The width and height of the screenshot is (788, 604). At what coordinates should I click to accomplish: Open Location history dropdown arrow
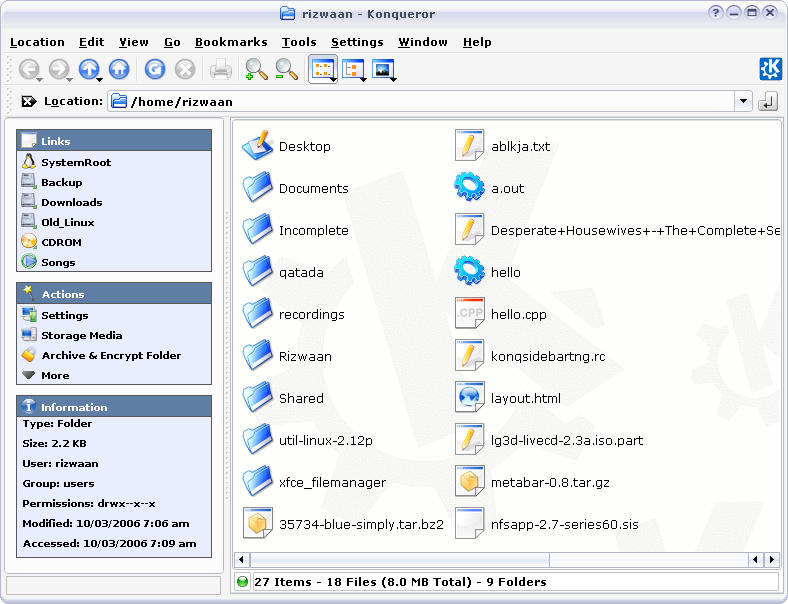pos(743,102)
